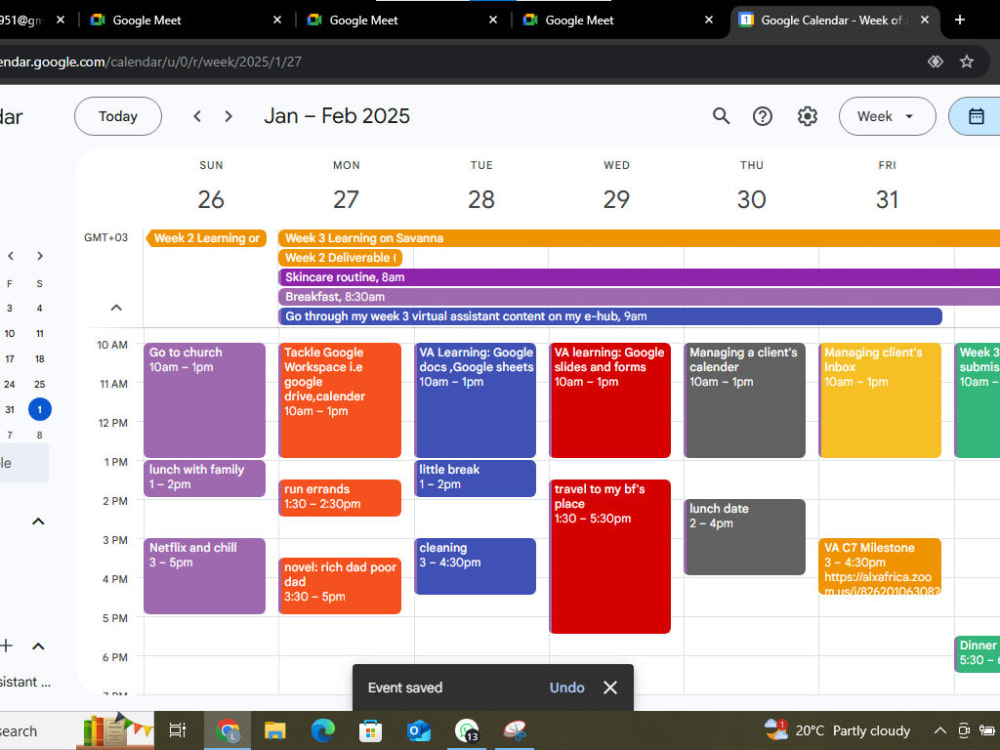This screenshot has width=1000, height=750.
Task: Open the Settings gear menu
Action: click(807, 116)
